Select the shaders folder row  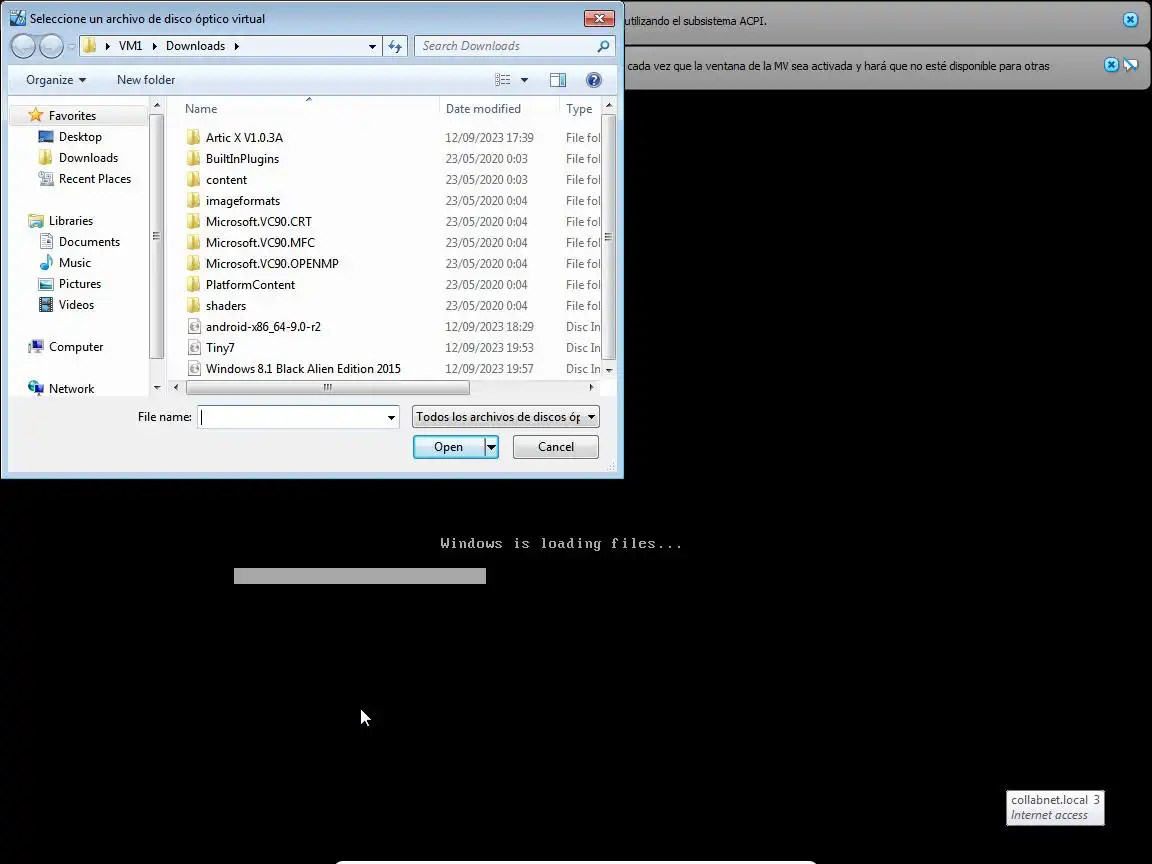pyautogui.click(x=393, y=306)
